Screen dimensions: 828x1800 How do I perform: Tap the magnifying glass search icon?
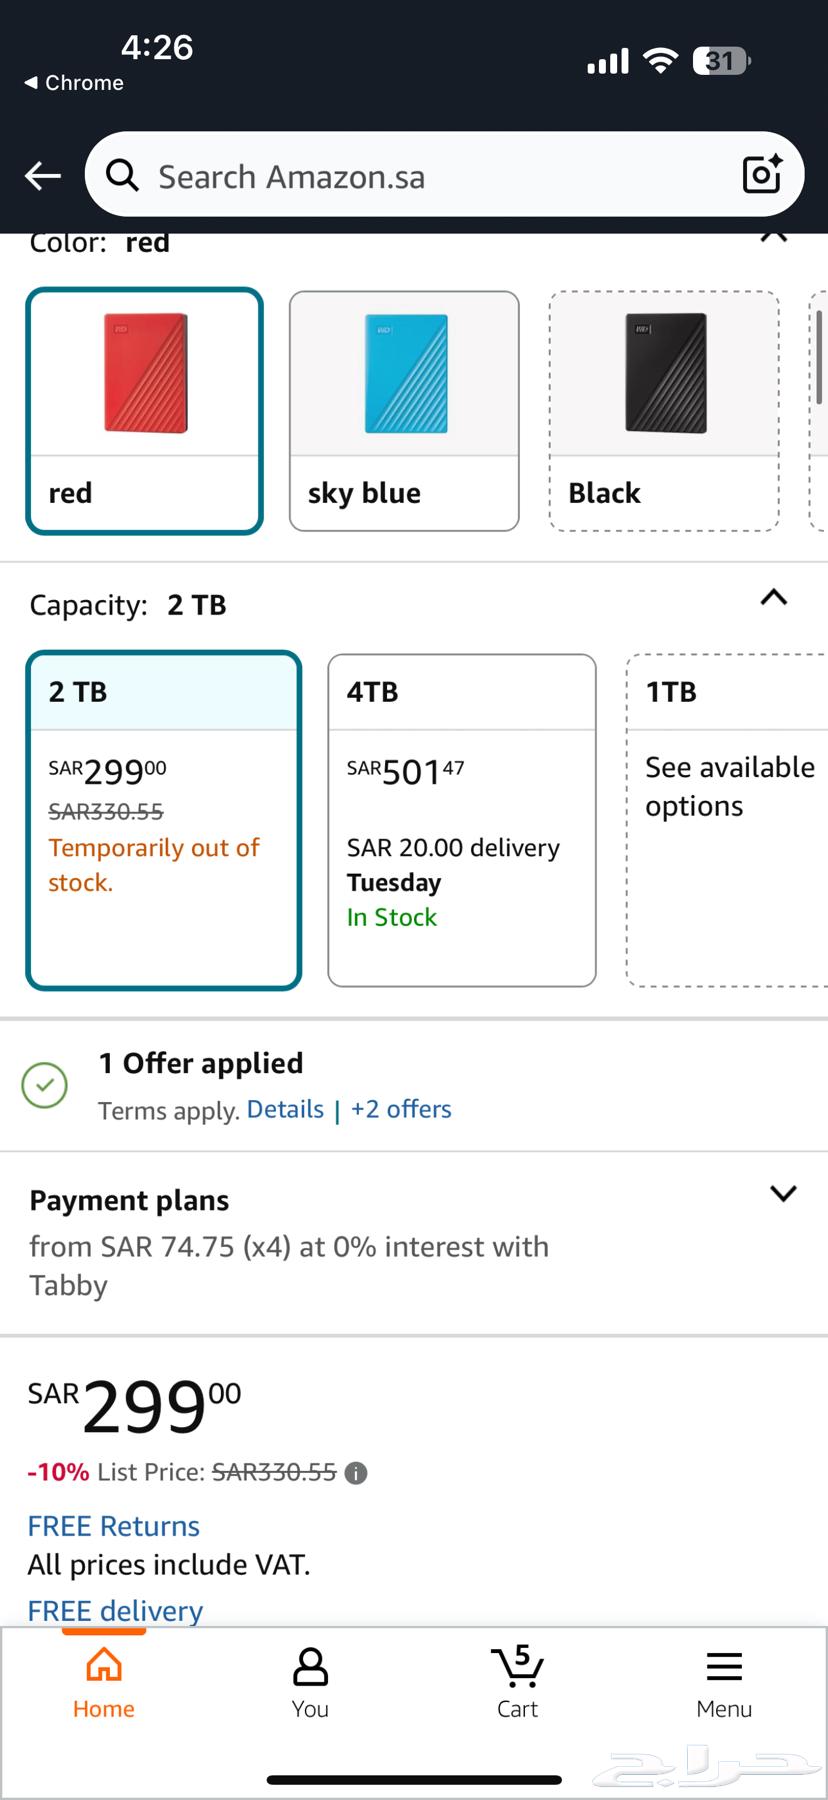[x=122, y=176]
